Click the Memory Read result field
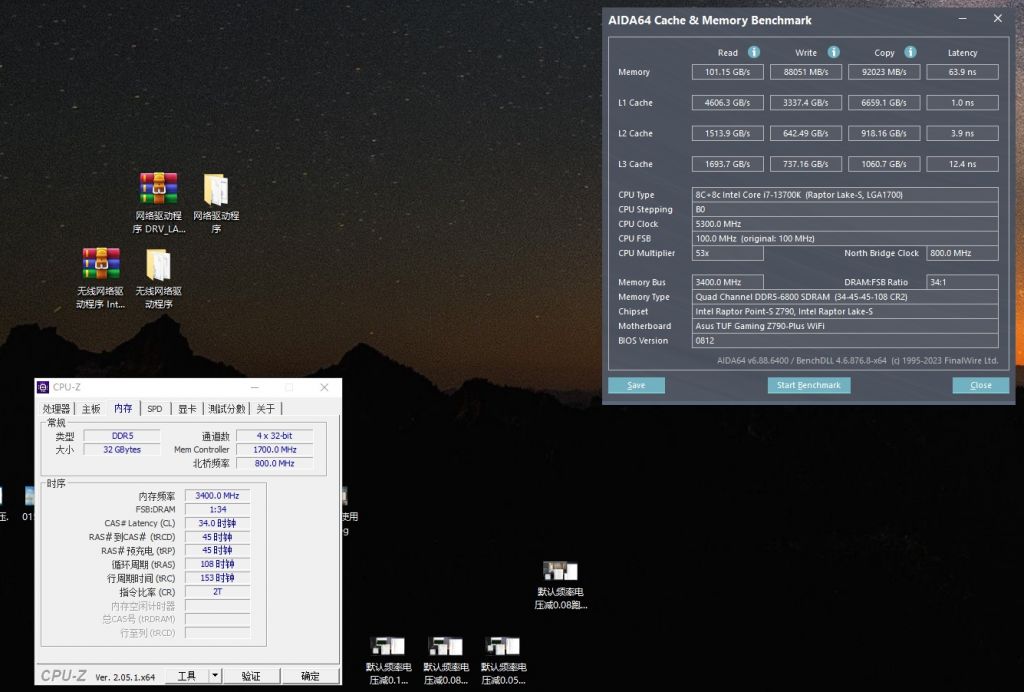The height and width of the screenshot is (692, 1024). pos(727,72)
